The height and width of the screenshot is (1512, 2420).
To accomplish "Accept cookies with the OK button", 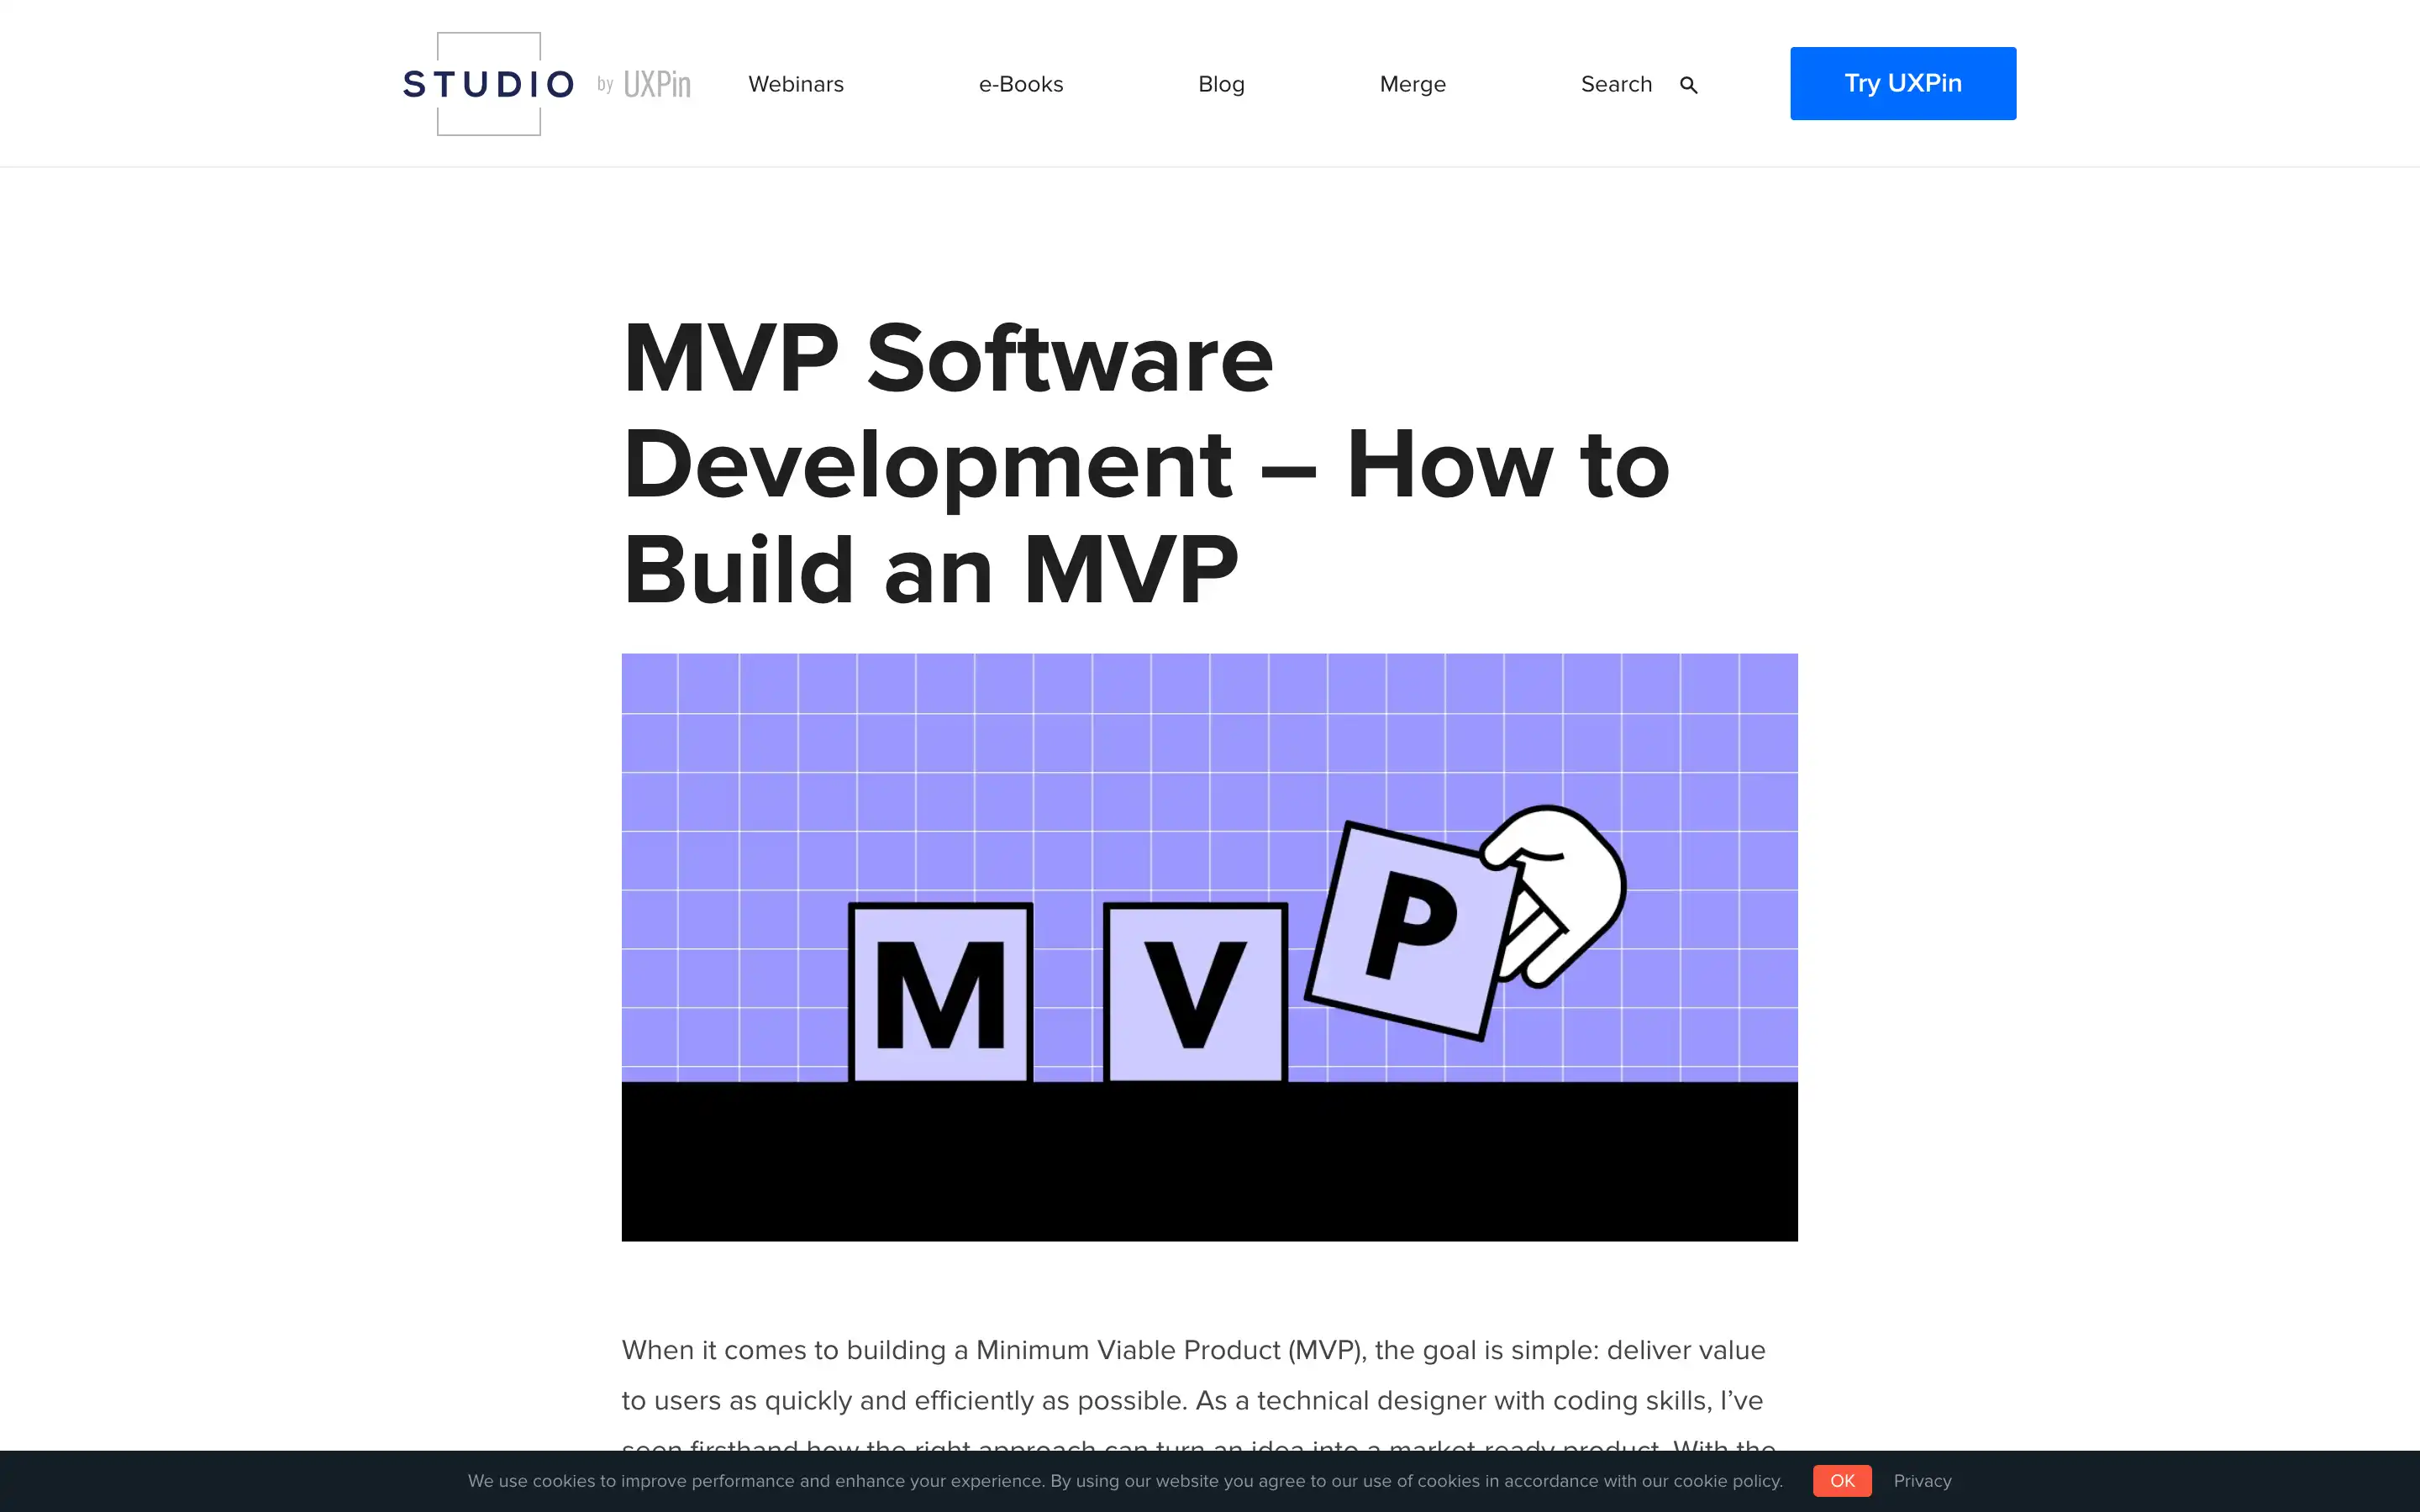I will pos(1841,1481).
